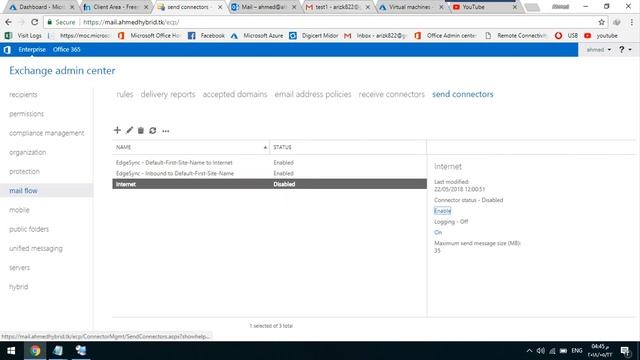Open mobile section
The image size is (640, 360).
19,210
